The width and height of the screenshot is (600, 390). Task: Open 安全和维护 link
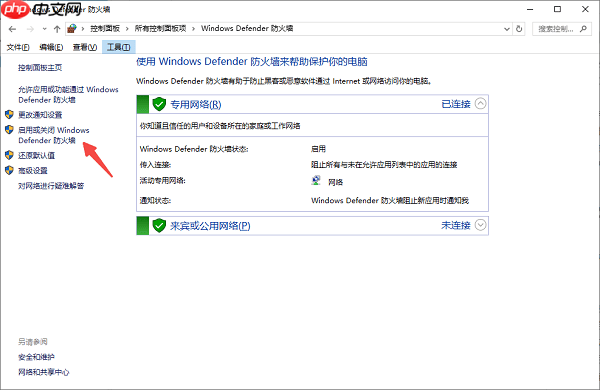[36, 357]
